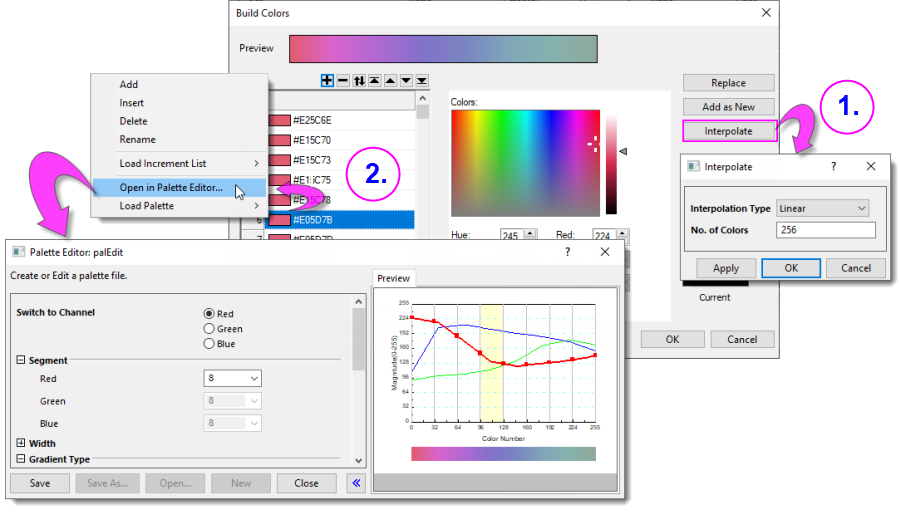Click the luminance slider bar
Screen dimensions: 899x514
point(611,164)
